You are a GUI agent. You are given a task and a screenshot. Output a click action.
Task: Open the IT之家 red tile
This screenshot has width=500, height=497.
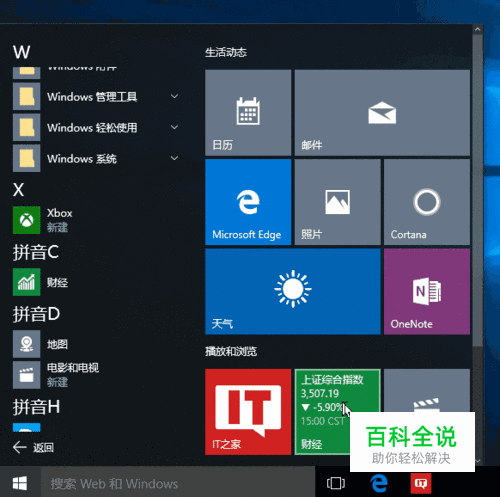pos(248,412)
